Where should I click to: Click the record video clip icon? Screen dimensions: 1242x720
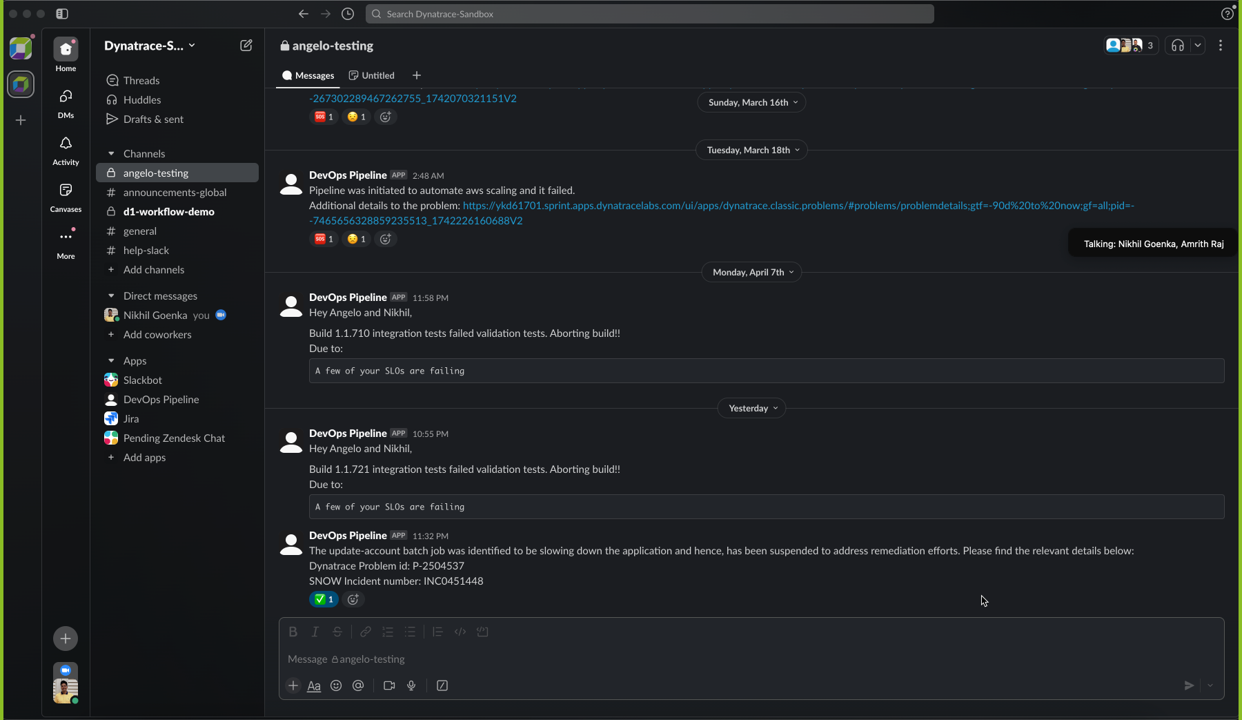click(x=389, y=686)
